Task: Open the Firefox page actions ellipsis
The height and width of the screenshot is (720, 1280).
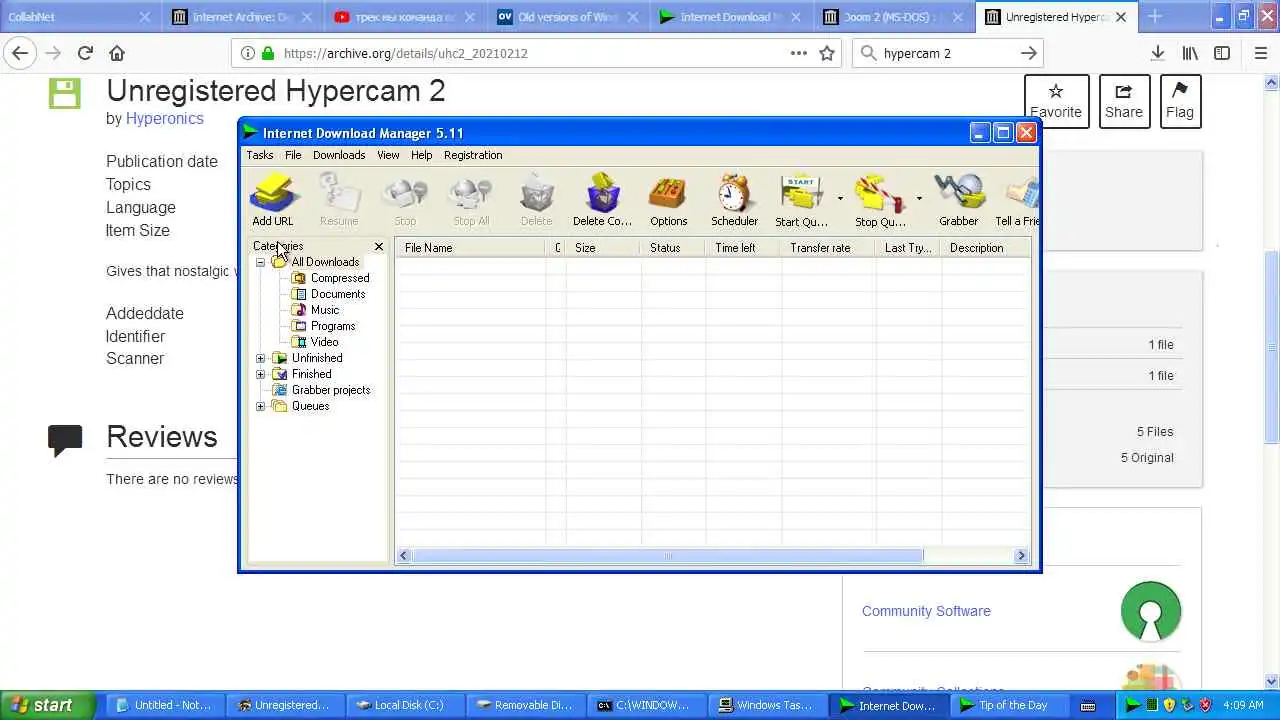Action: [x=799, y=53]
